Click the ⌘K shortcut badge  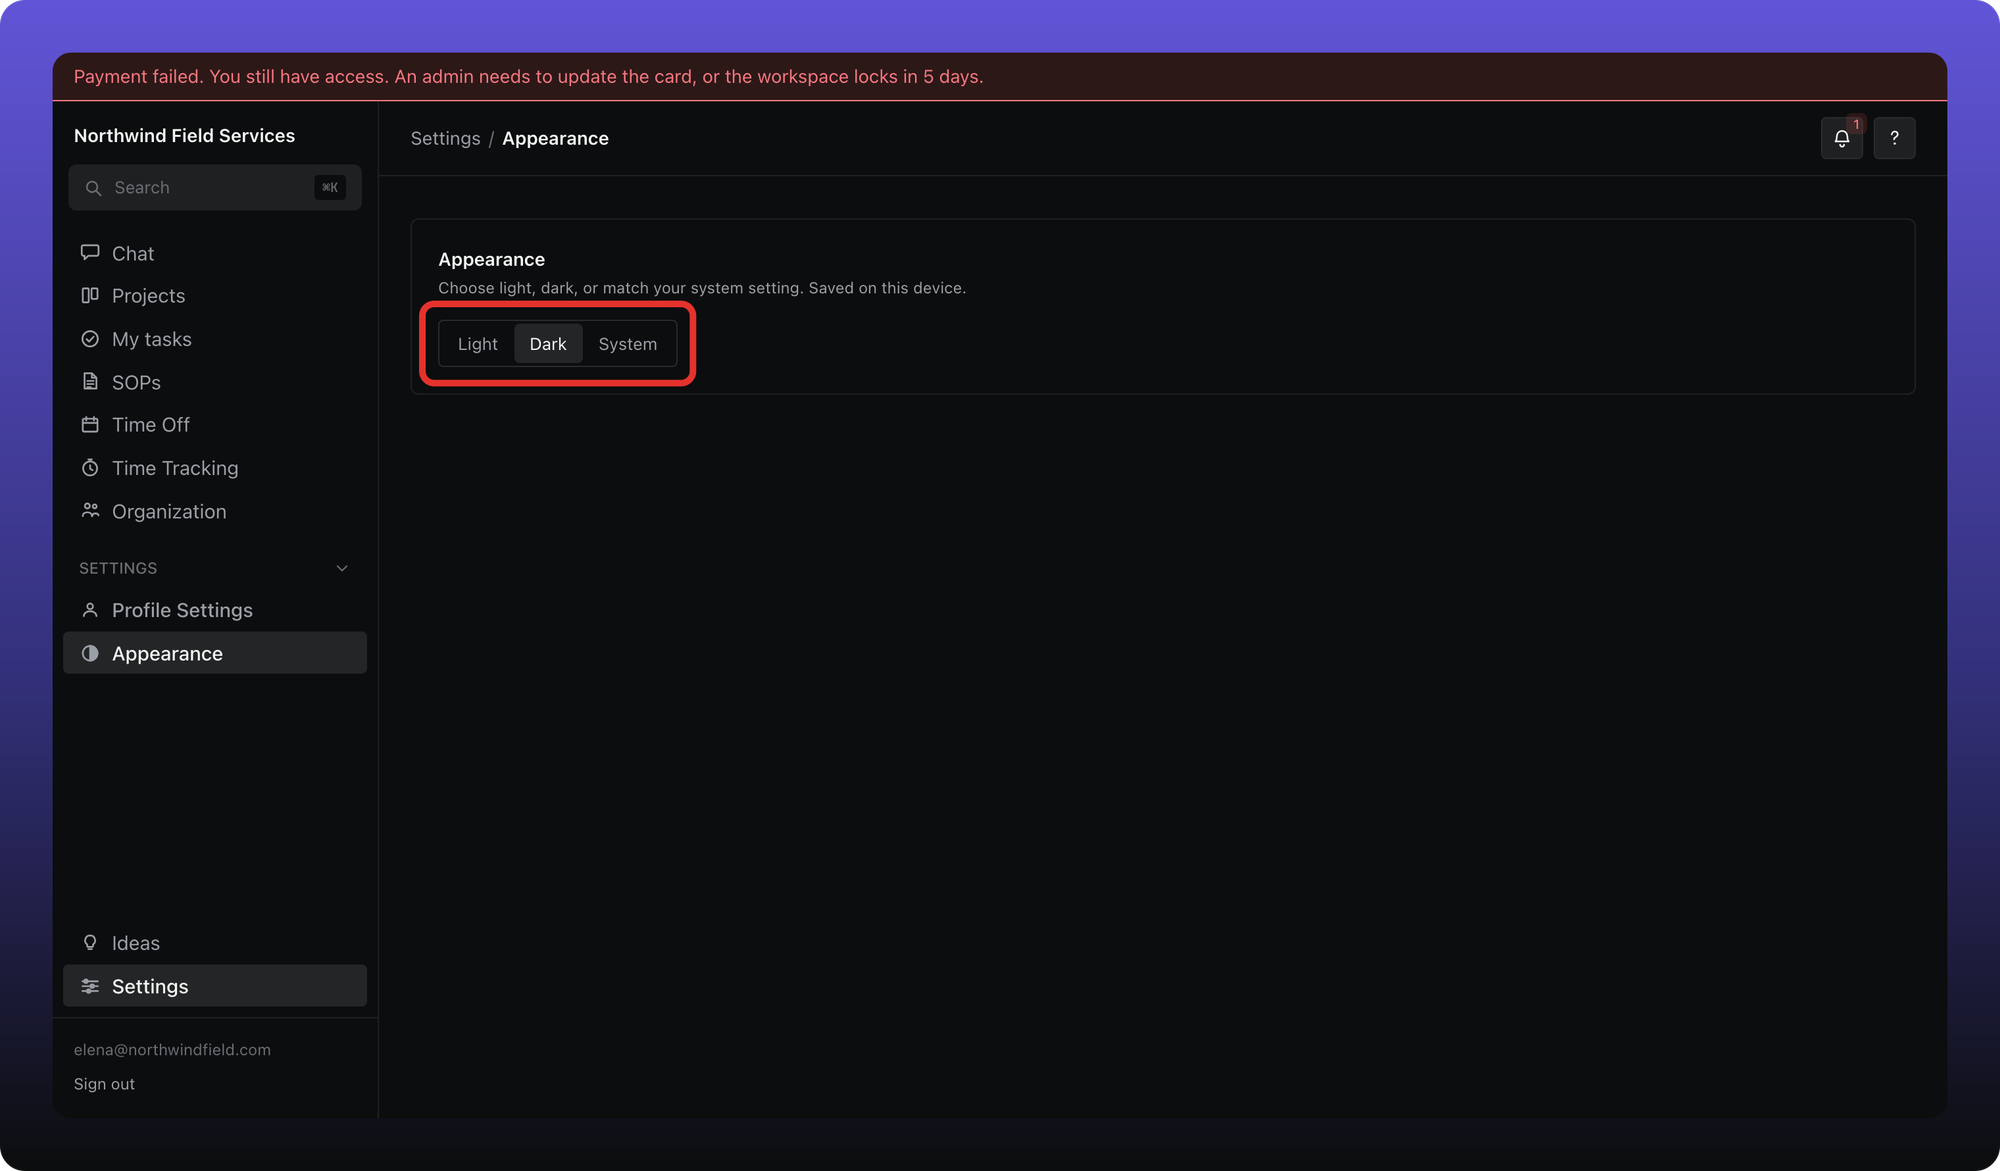330,188
